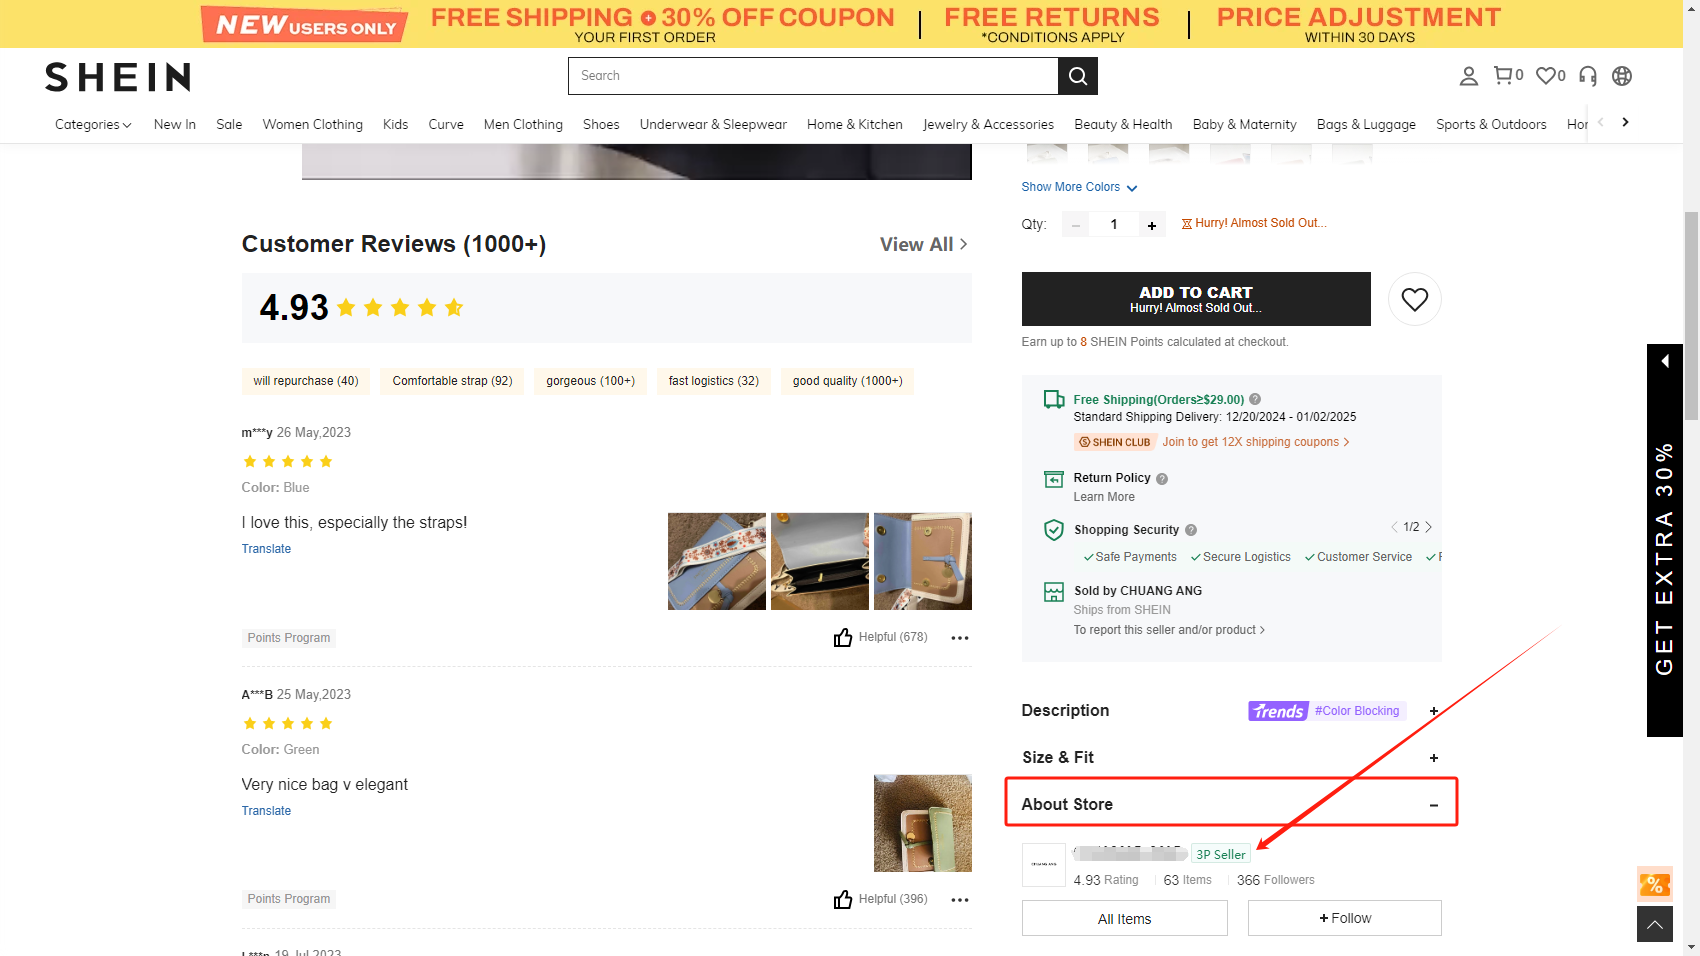Click Free Shipping help question icon
1700x956 pixels.
tap(1255, 399)
